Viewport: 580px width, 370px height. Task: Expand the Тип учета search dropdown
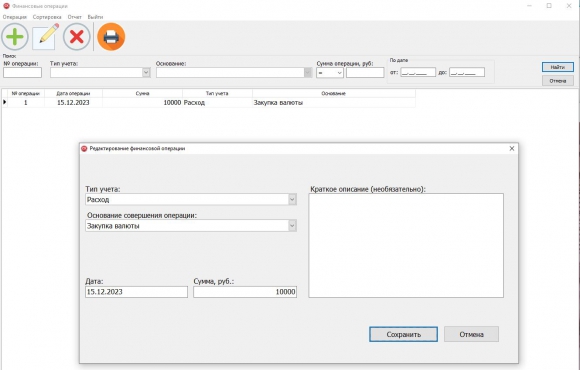coord(146,73)
